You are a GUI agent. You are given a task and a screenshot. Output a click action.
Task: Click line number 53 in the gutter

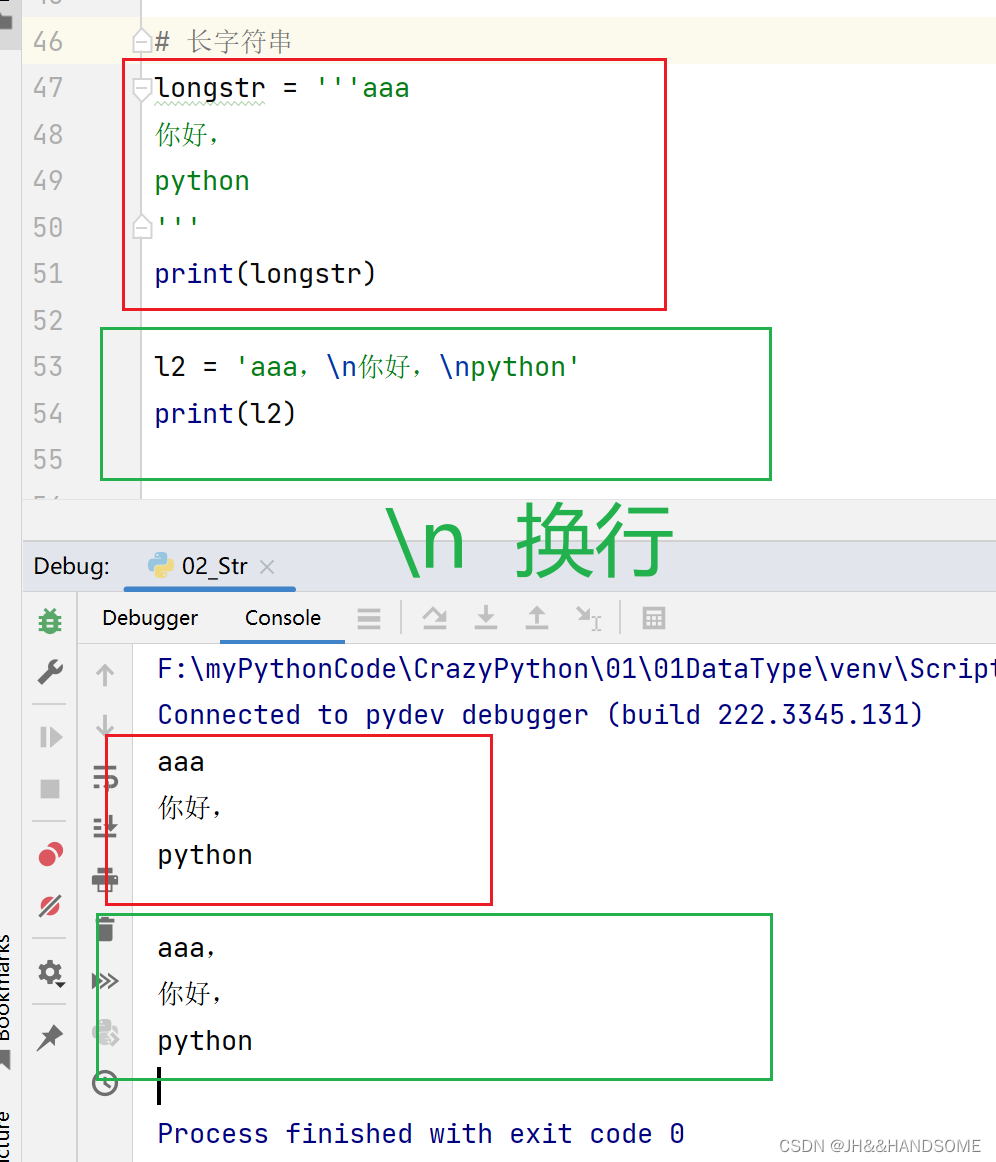pos(48,367)
